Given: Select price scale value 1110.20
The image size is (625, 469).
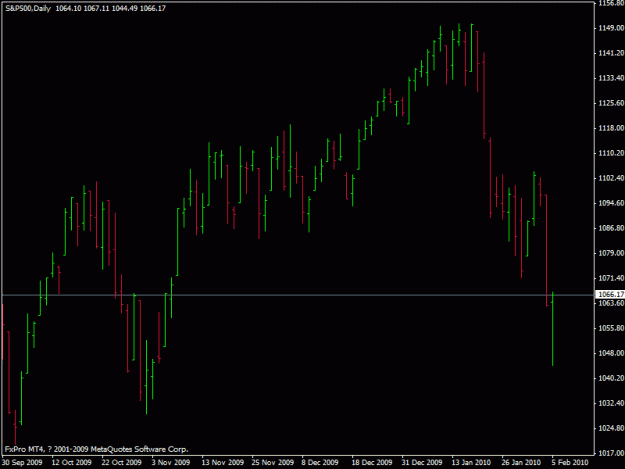Looking at the screenshot, I should (x=611, y=153).
